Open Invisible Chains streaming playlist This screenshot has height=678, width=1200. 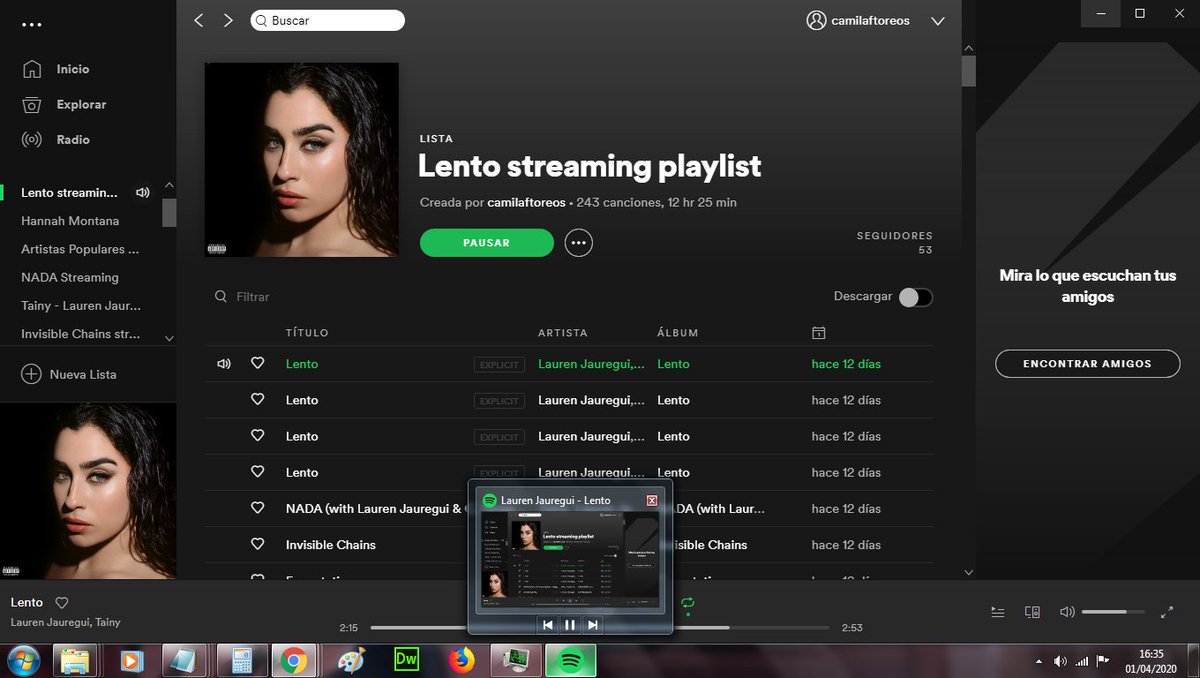coord(81,333)
